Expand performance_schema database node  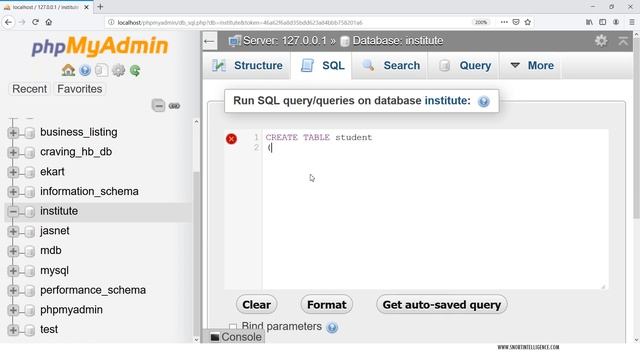(13, 291)
